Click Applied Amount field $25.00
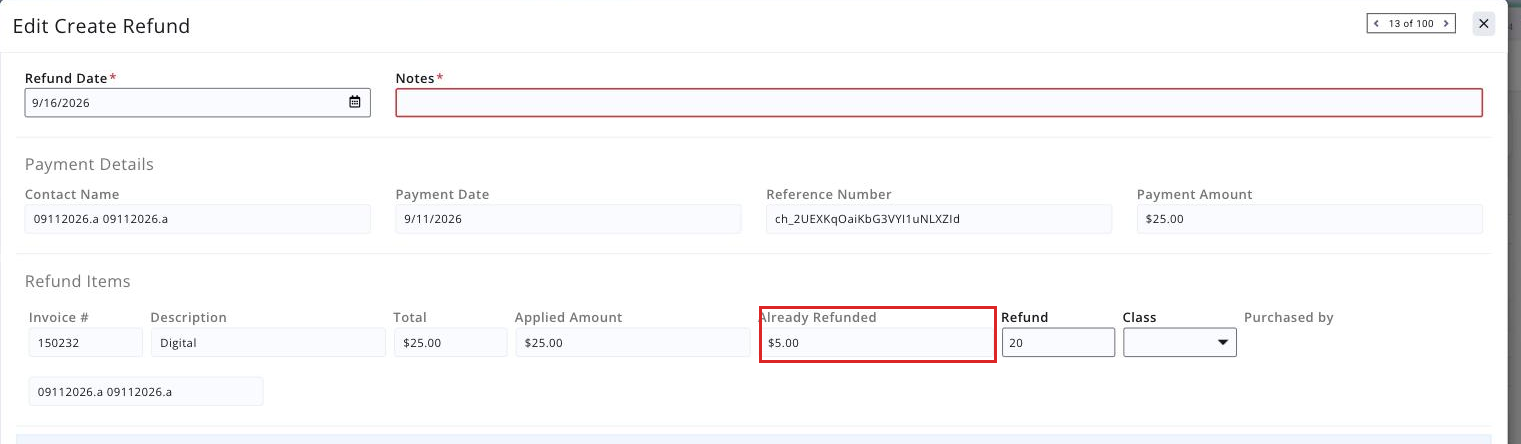 (x=632, y=342)
